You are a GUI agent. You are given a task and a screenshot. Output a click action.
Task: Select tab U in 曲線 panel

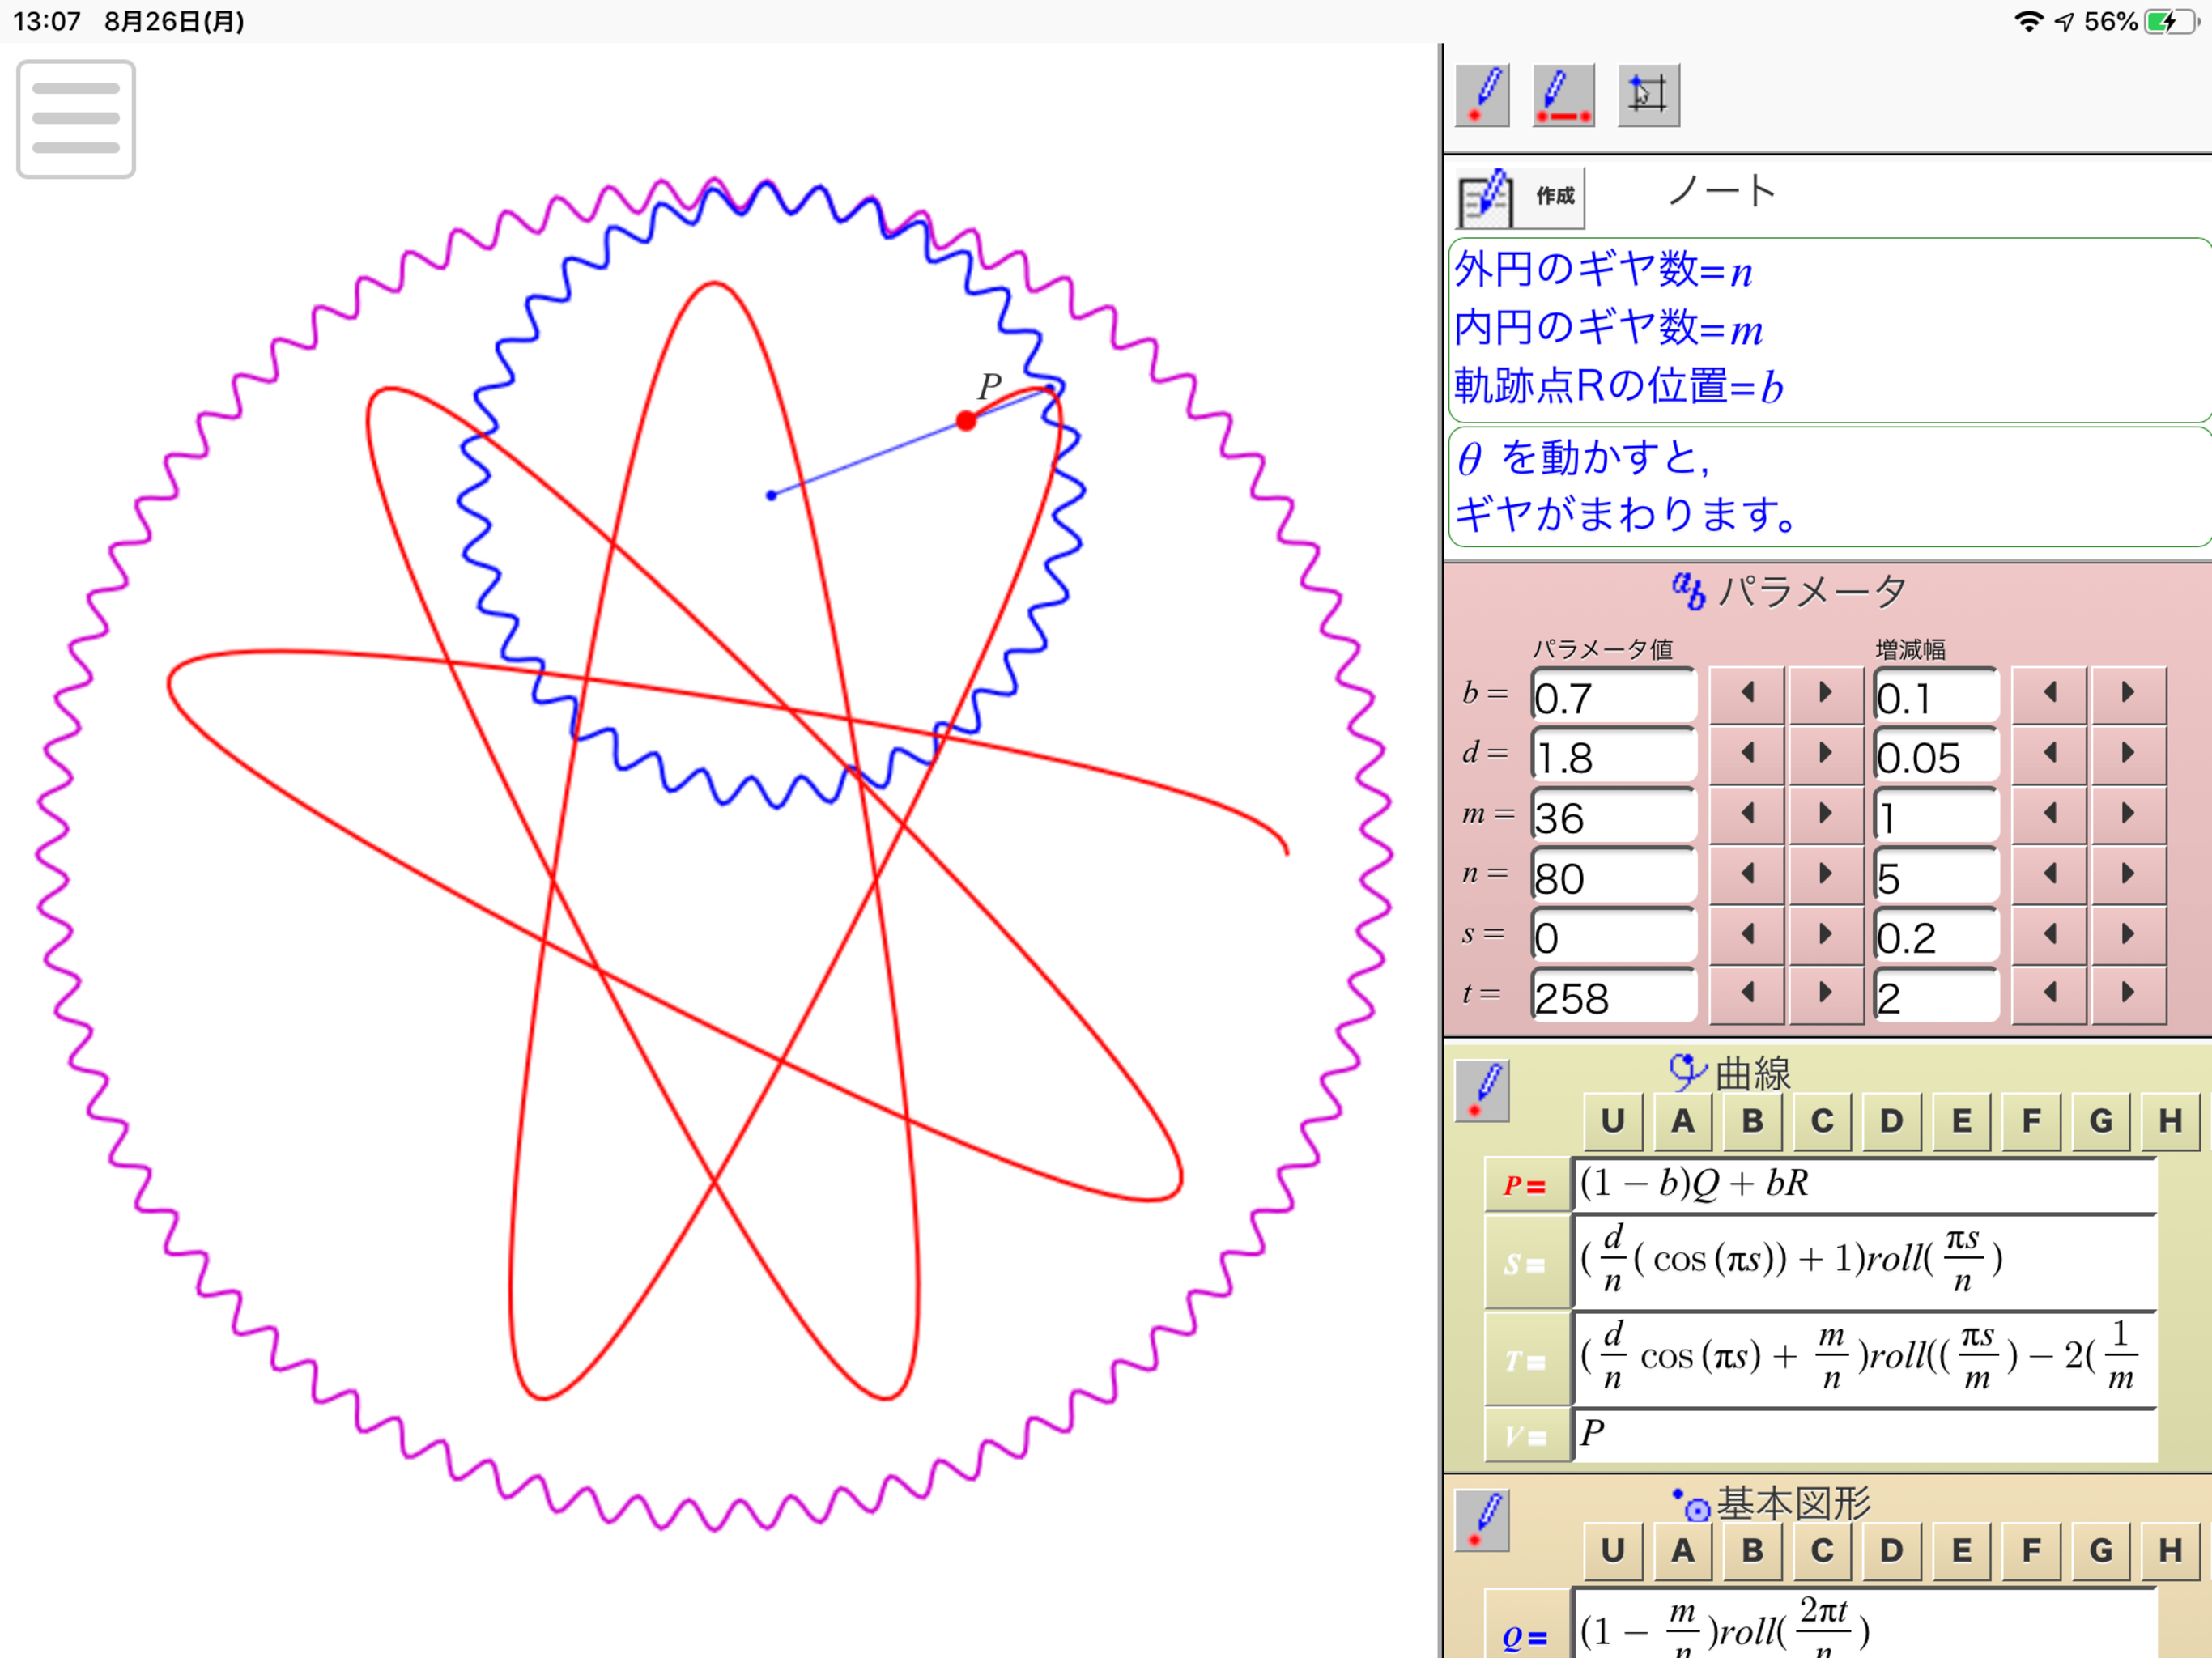point(1613,1121)
